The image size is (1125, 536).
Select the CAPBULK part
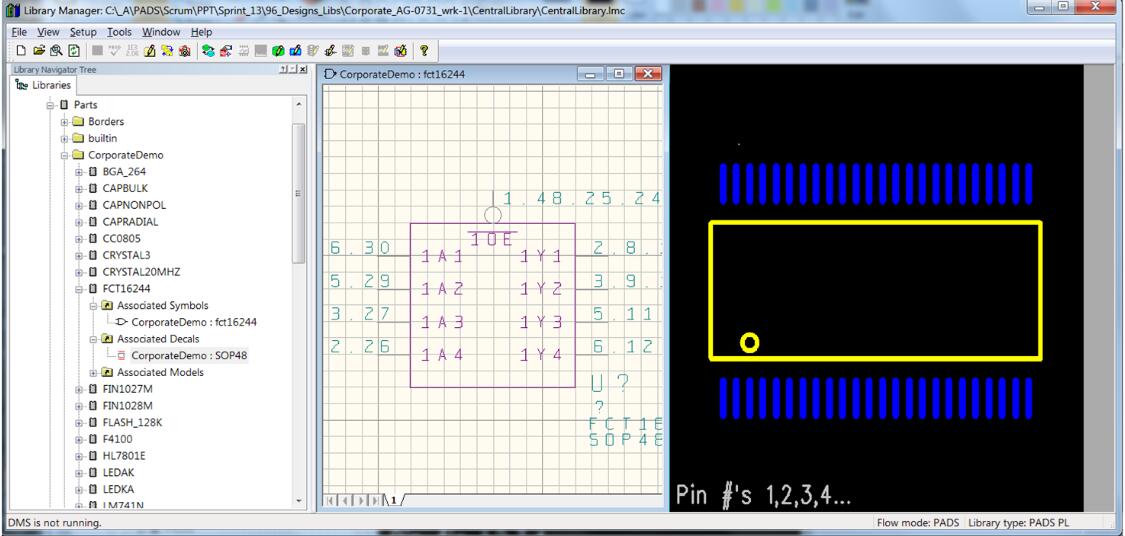coord(125,189)
